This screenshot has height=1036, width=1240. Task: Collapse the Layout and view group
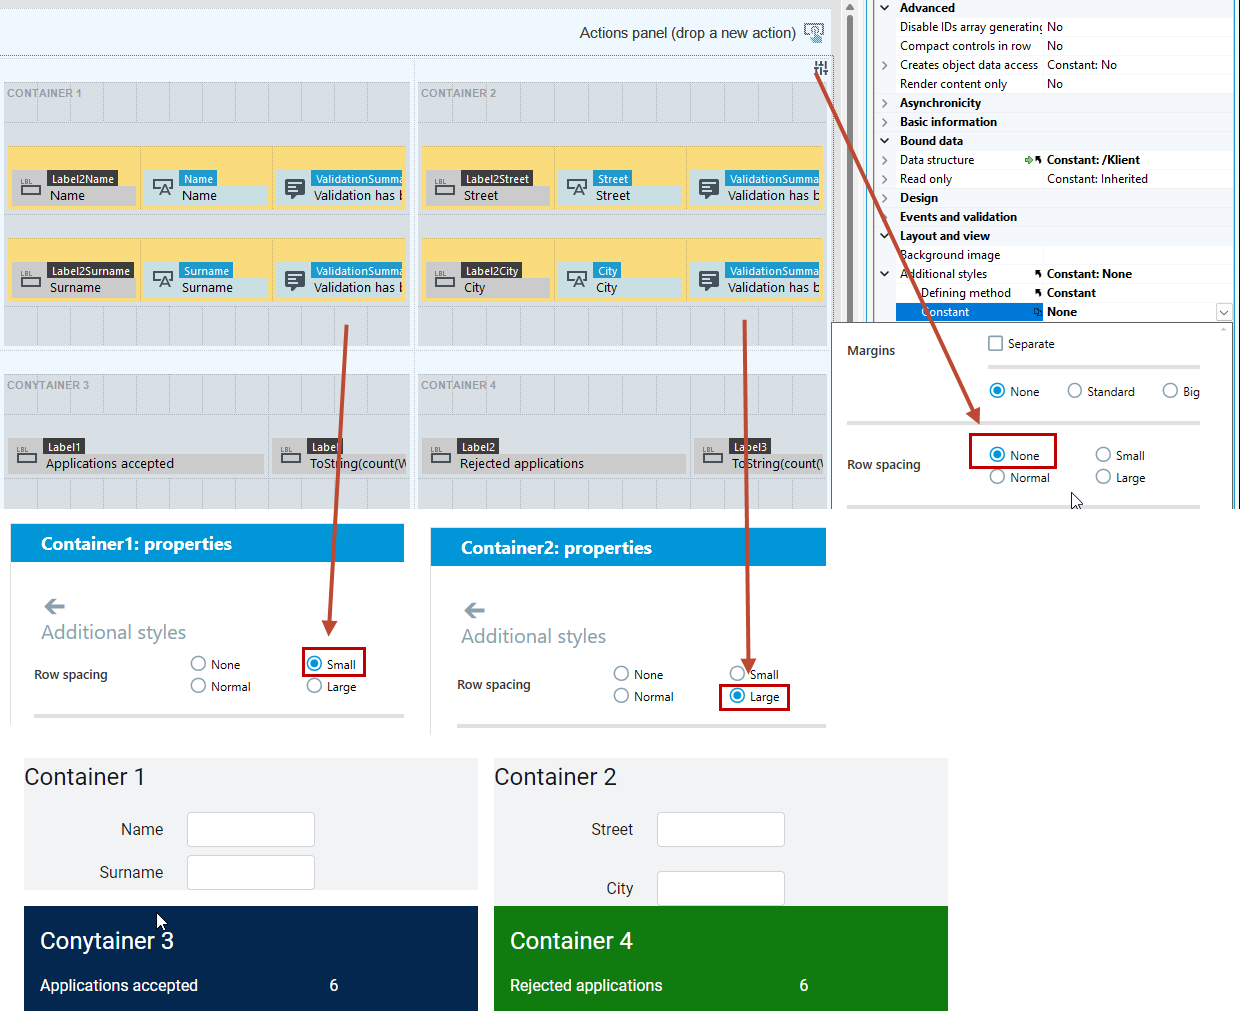(x=885, y=236)
